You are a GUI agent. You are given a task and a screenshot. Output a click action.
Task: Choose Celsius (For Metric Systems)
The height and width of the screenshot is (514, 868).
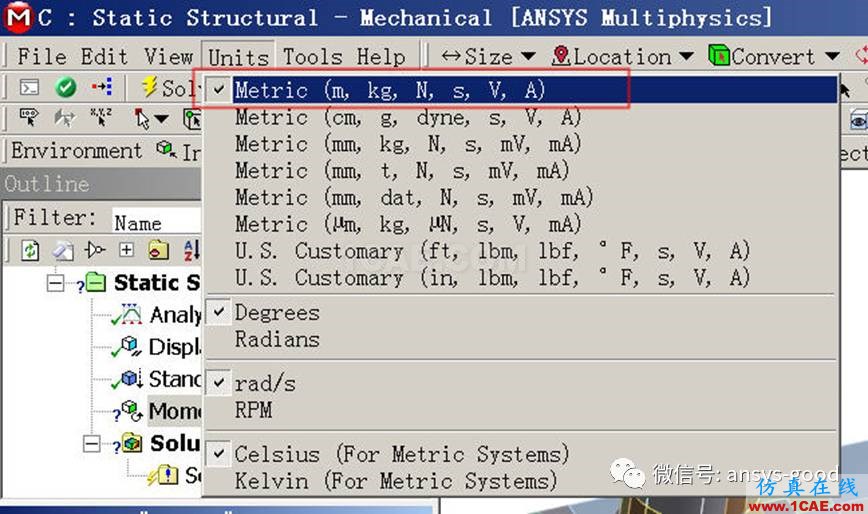click(x=520, y=454)
